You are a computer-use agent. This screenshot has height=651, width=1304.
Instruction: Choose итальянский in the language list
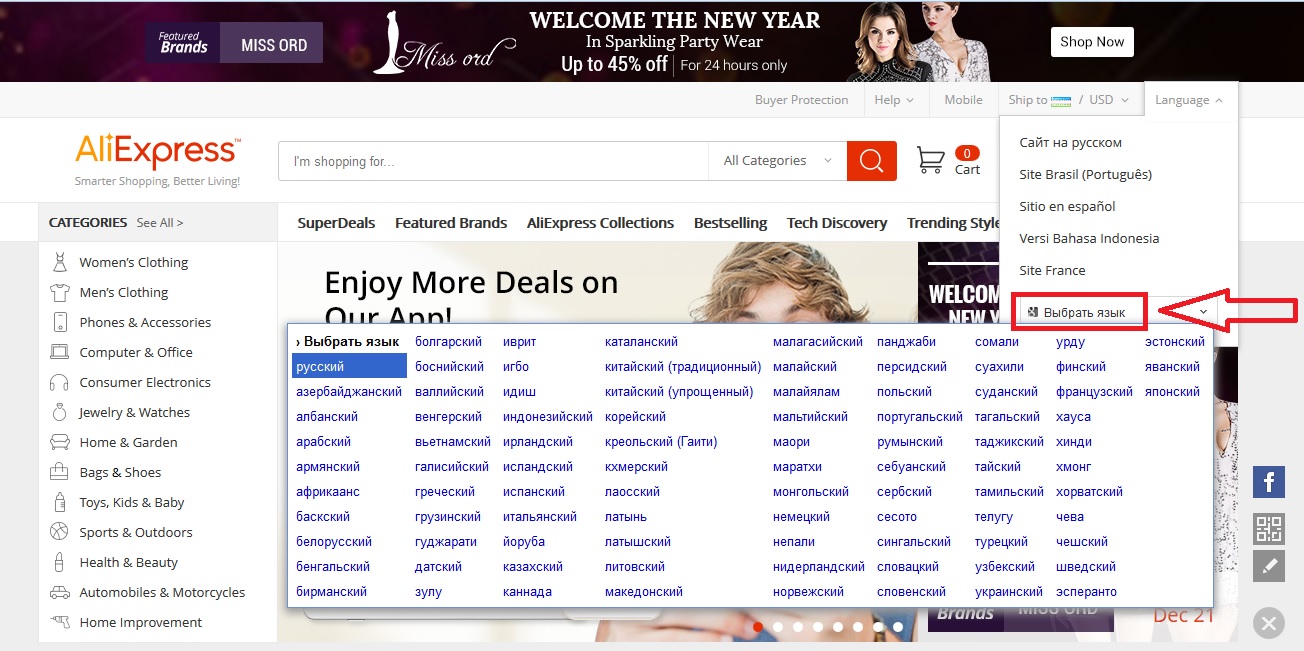[540, 517]
